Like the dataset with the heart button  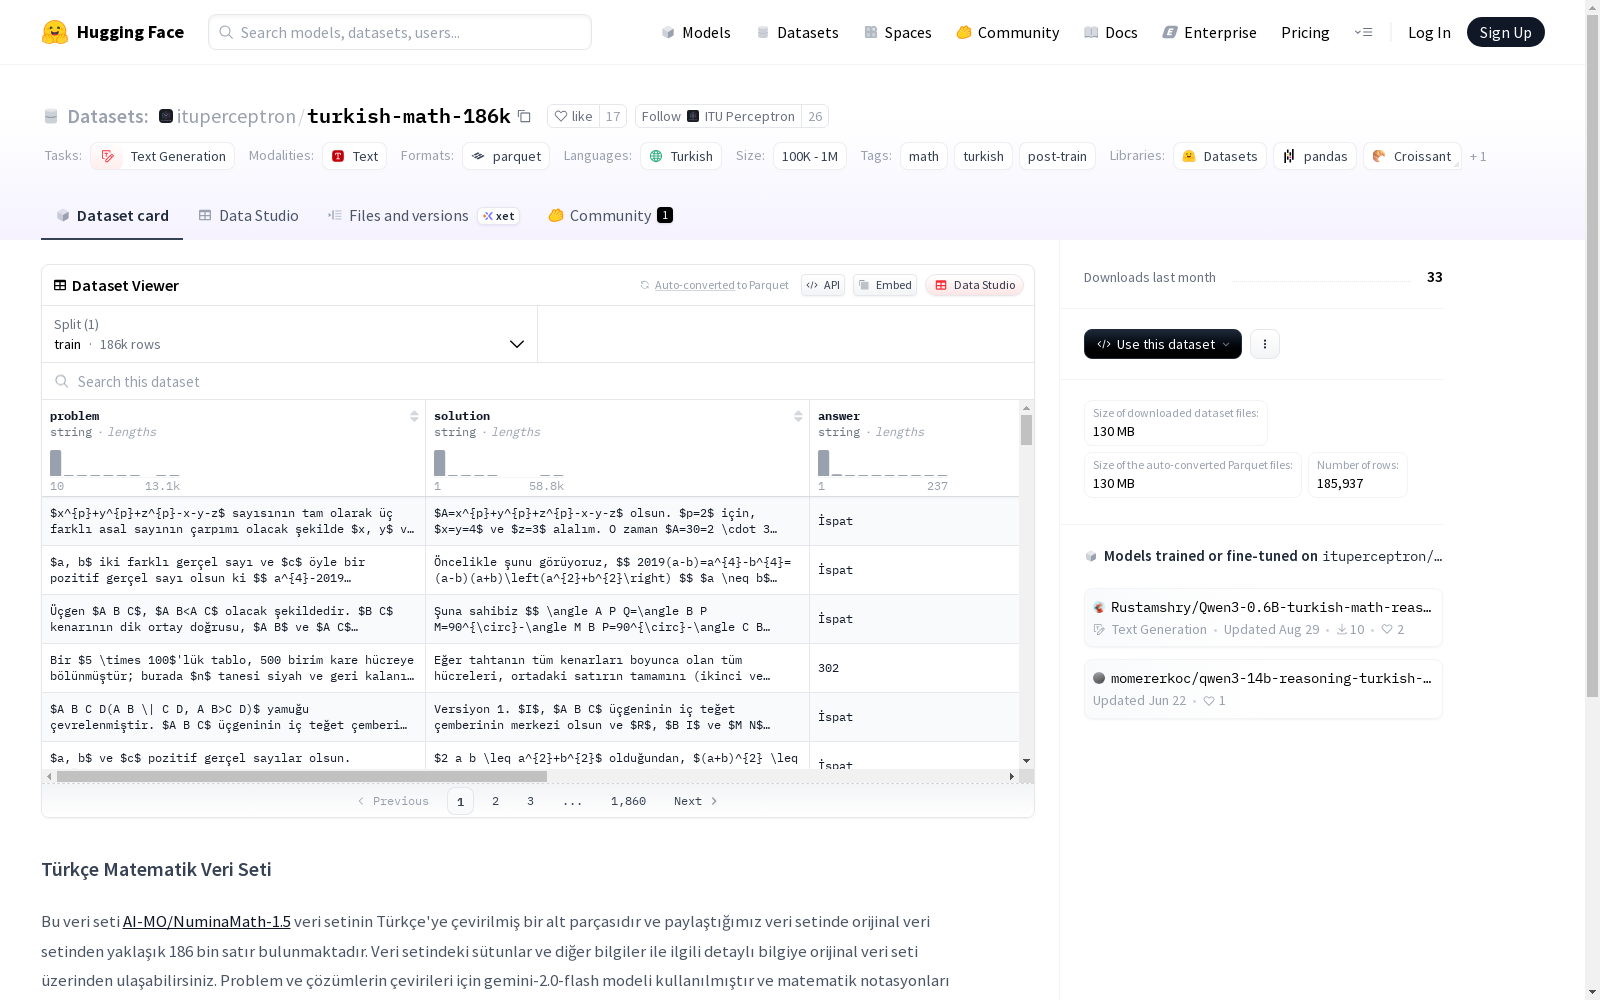pos(574,116)
